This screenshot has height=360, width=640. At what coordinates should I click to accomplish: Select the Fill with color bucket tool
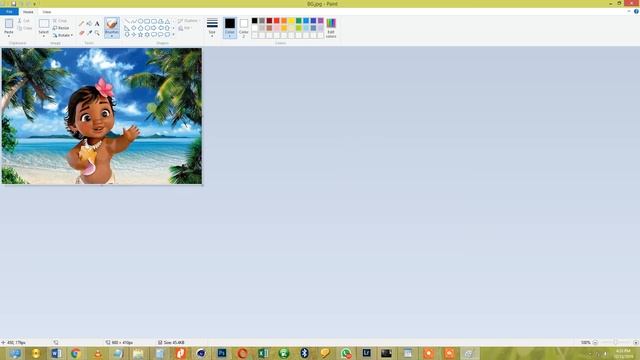(89, 24)
